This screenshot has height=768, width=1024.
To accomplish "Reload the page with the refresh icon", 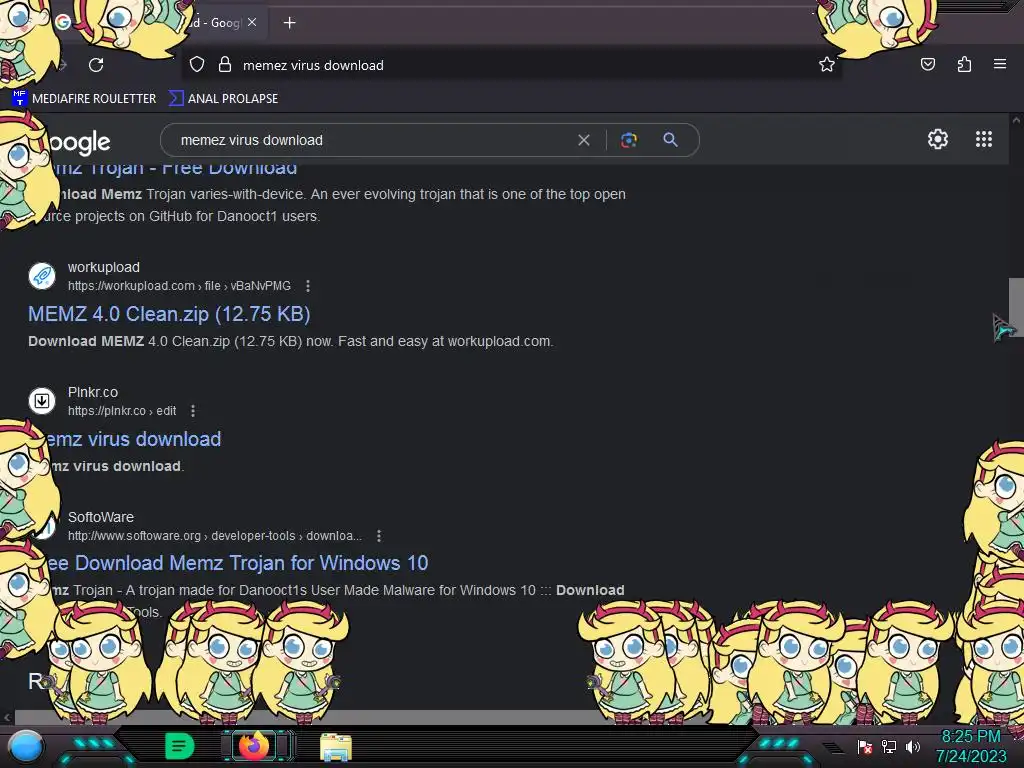I will tap(96, 65).
